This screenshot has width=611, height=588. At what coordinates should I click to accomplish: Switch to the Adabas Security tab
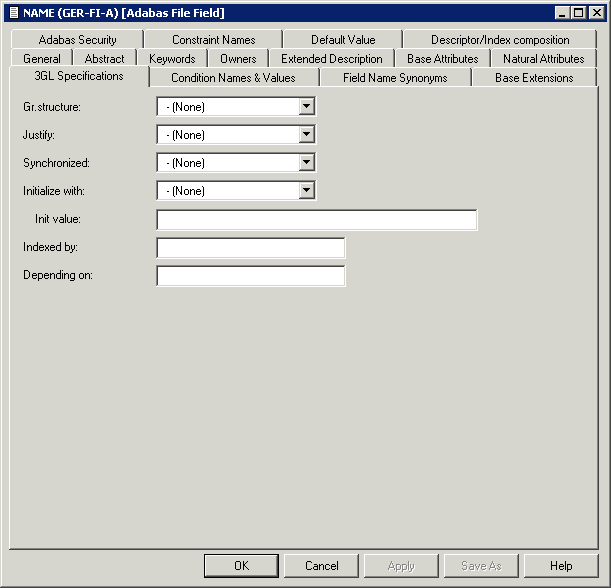[x=77, y=40]
